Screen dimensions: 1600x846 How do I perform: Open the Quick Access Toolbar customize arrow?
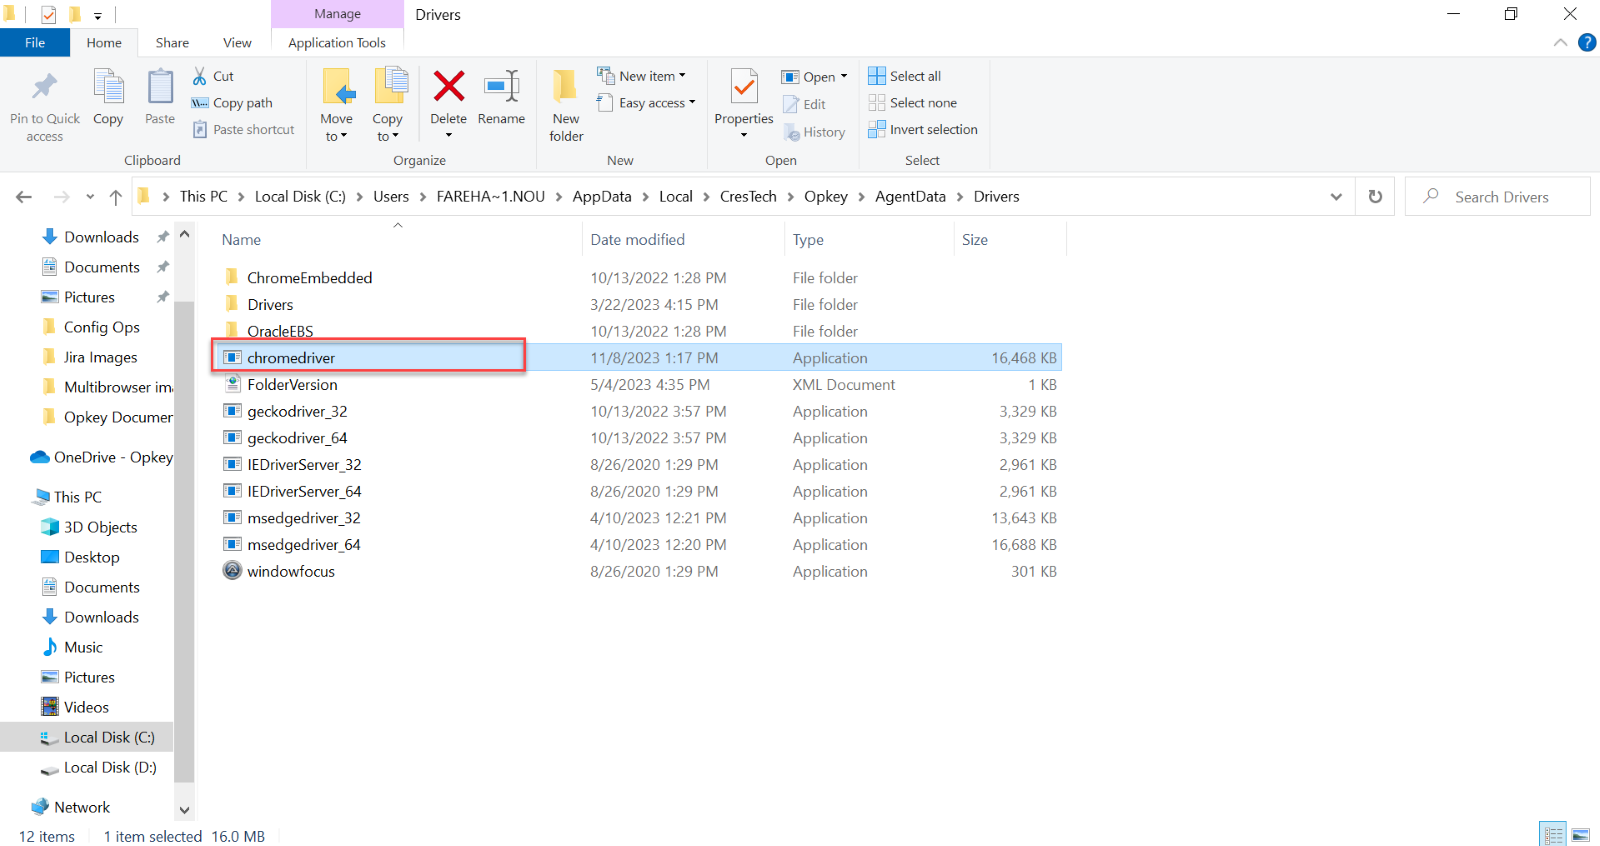coord(98,15)
